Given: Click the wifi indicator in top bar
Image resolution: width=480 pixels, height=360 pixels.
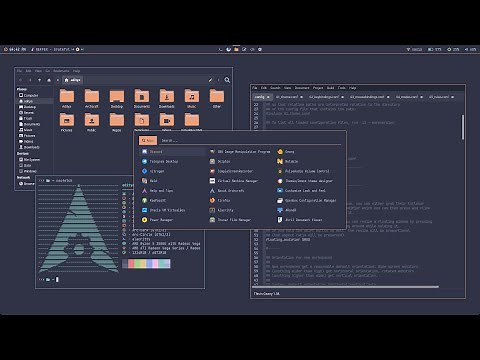Looking at the screenshot, I should pos(414,49).
